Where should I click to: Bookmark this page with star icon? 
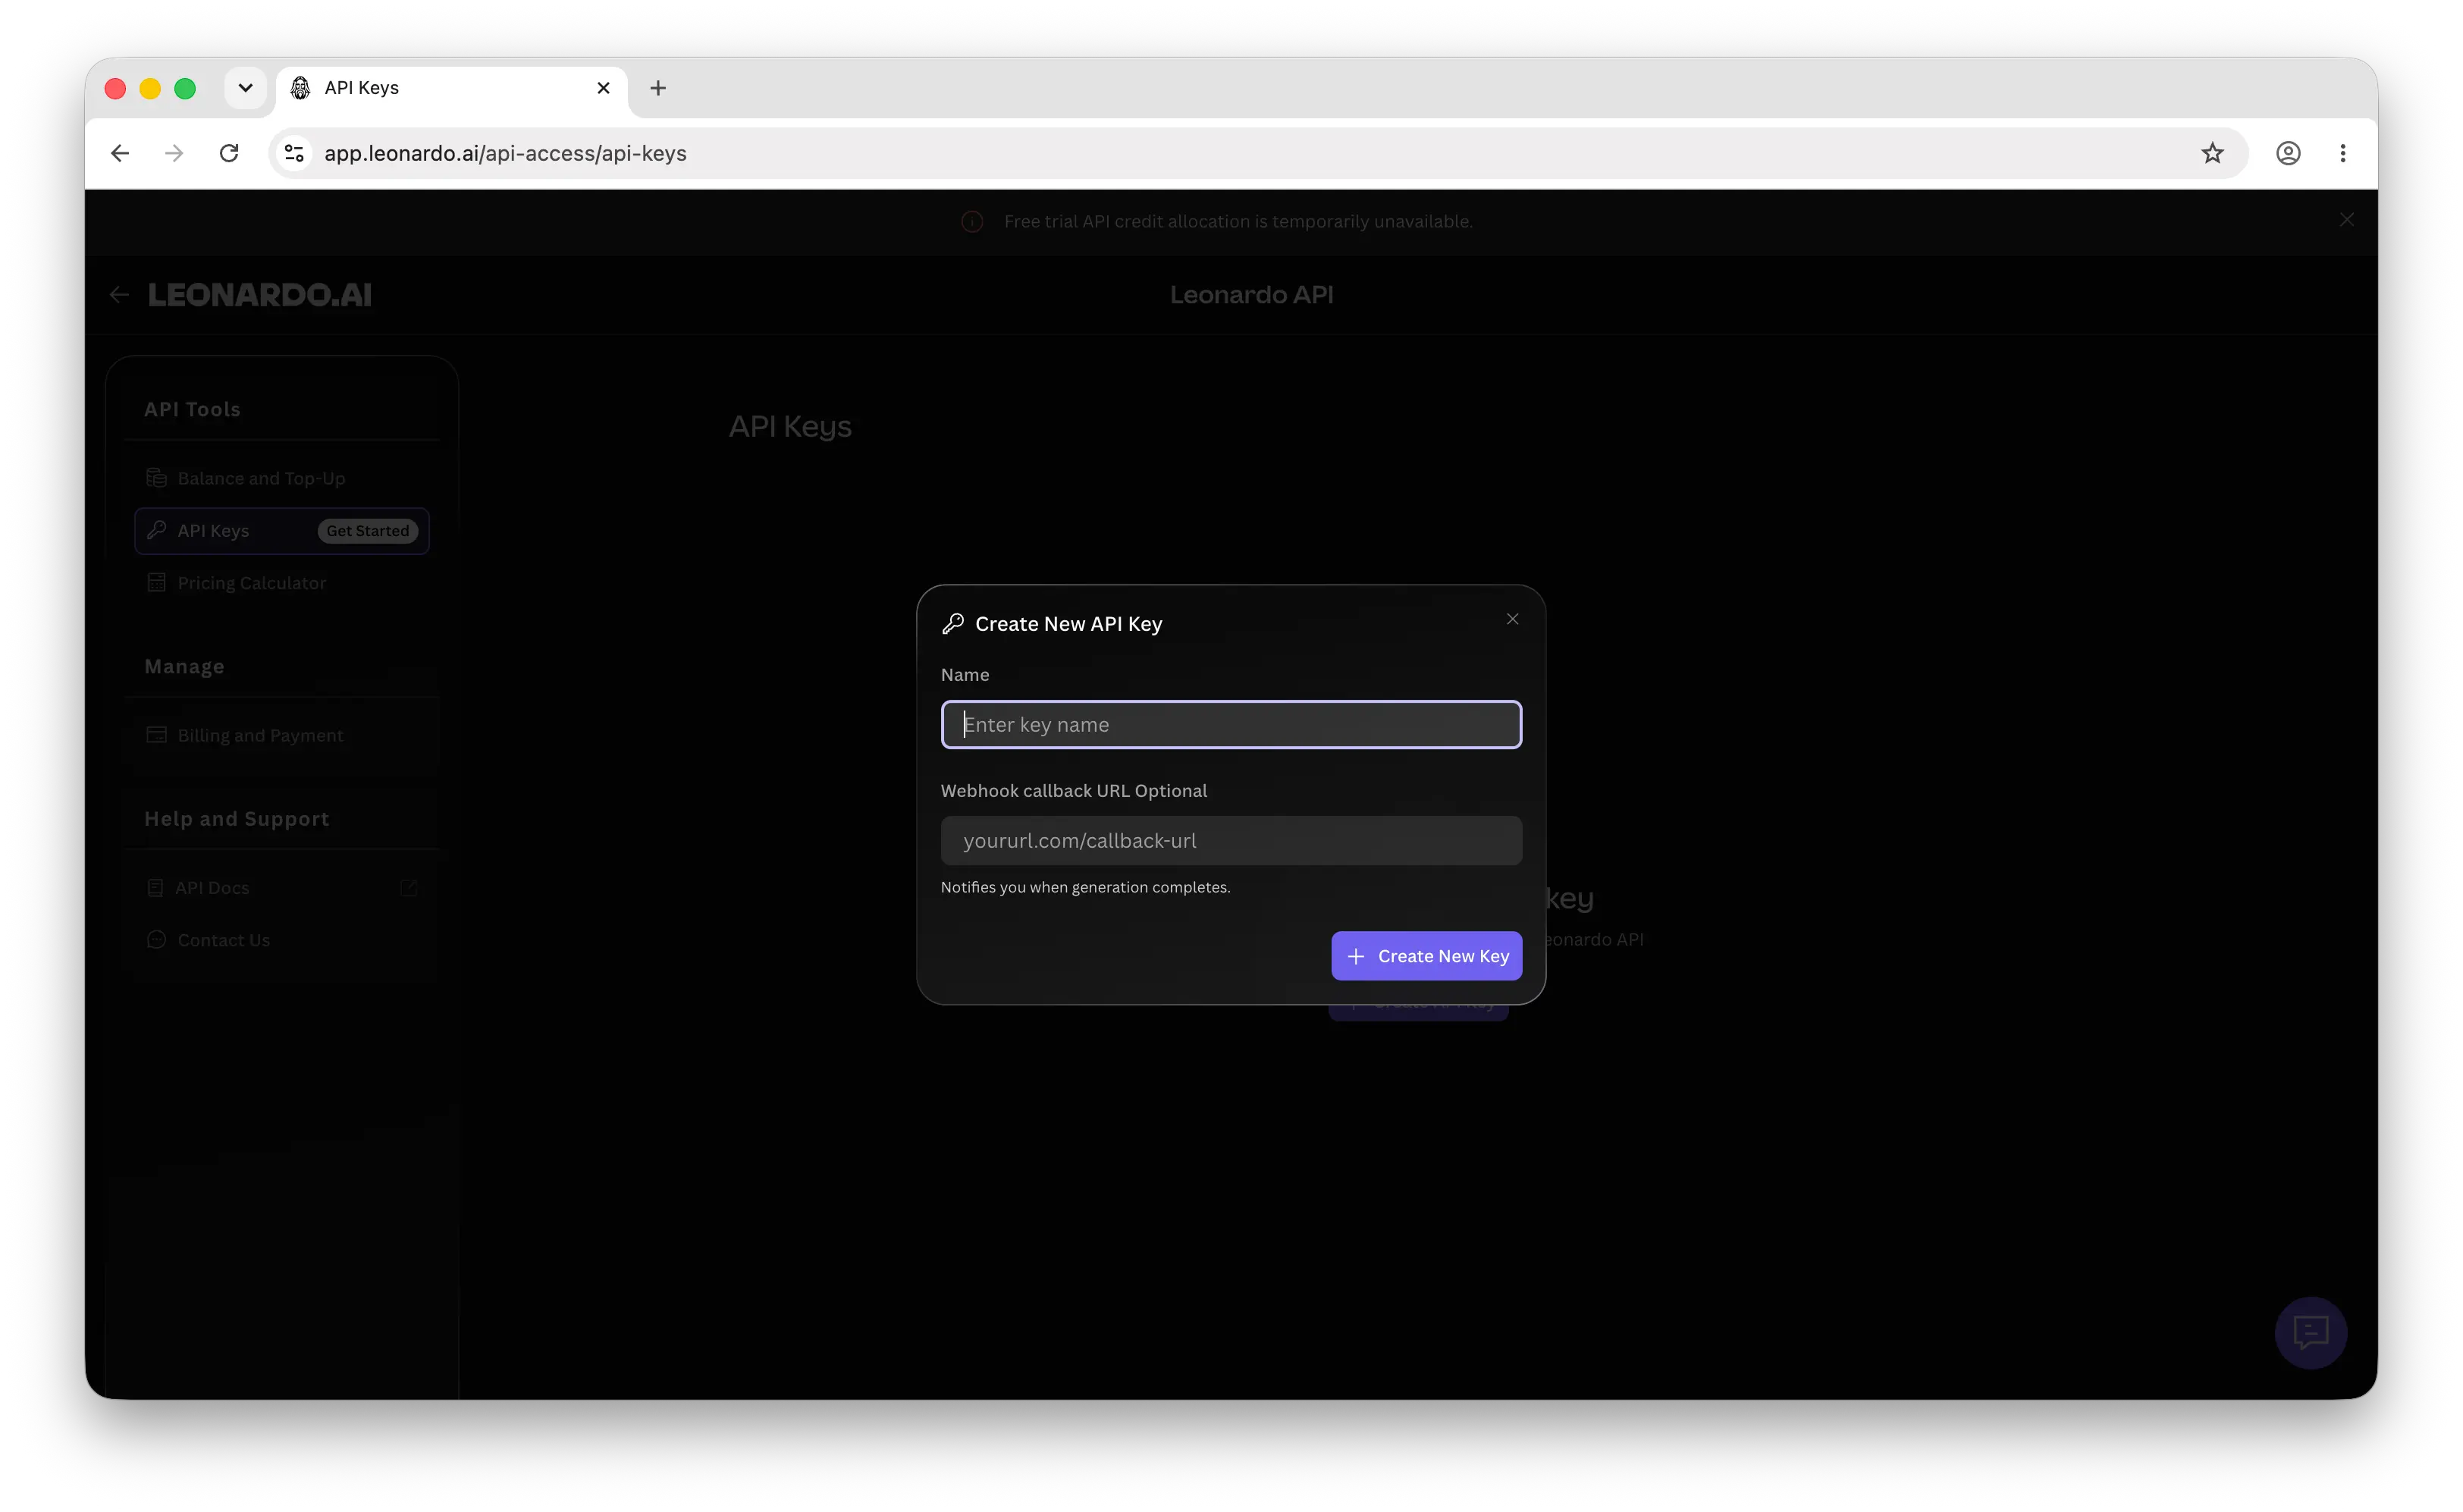click(x=2212, y=153)
